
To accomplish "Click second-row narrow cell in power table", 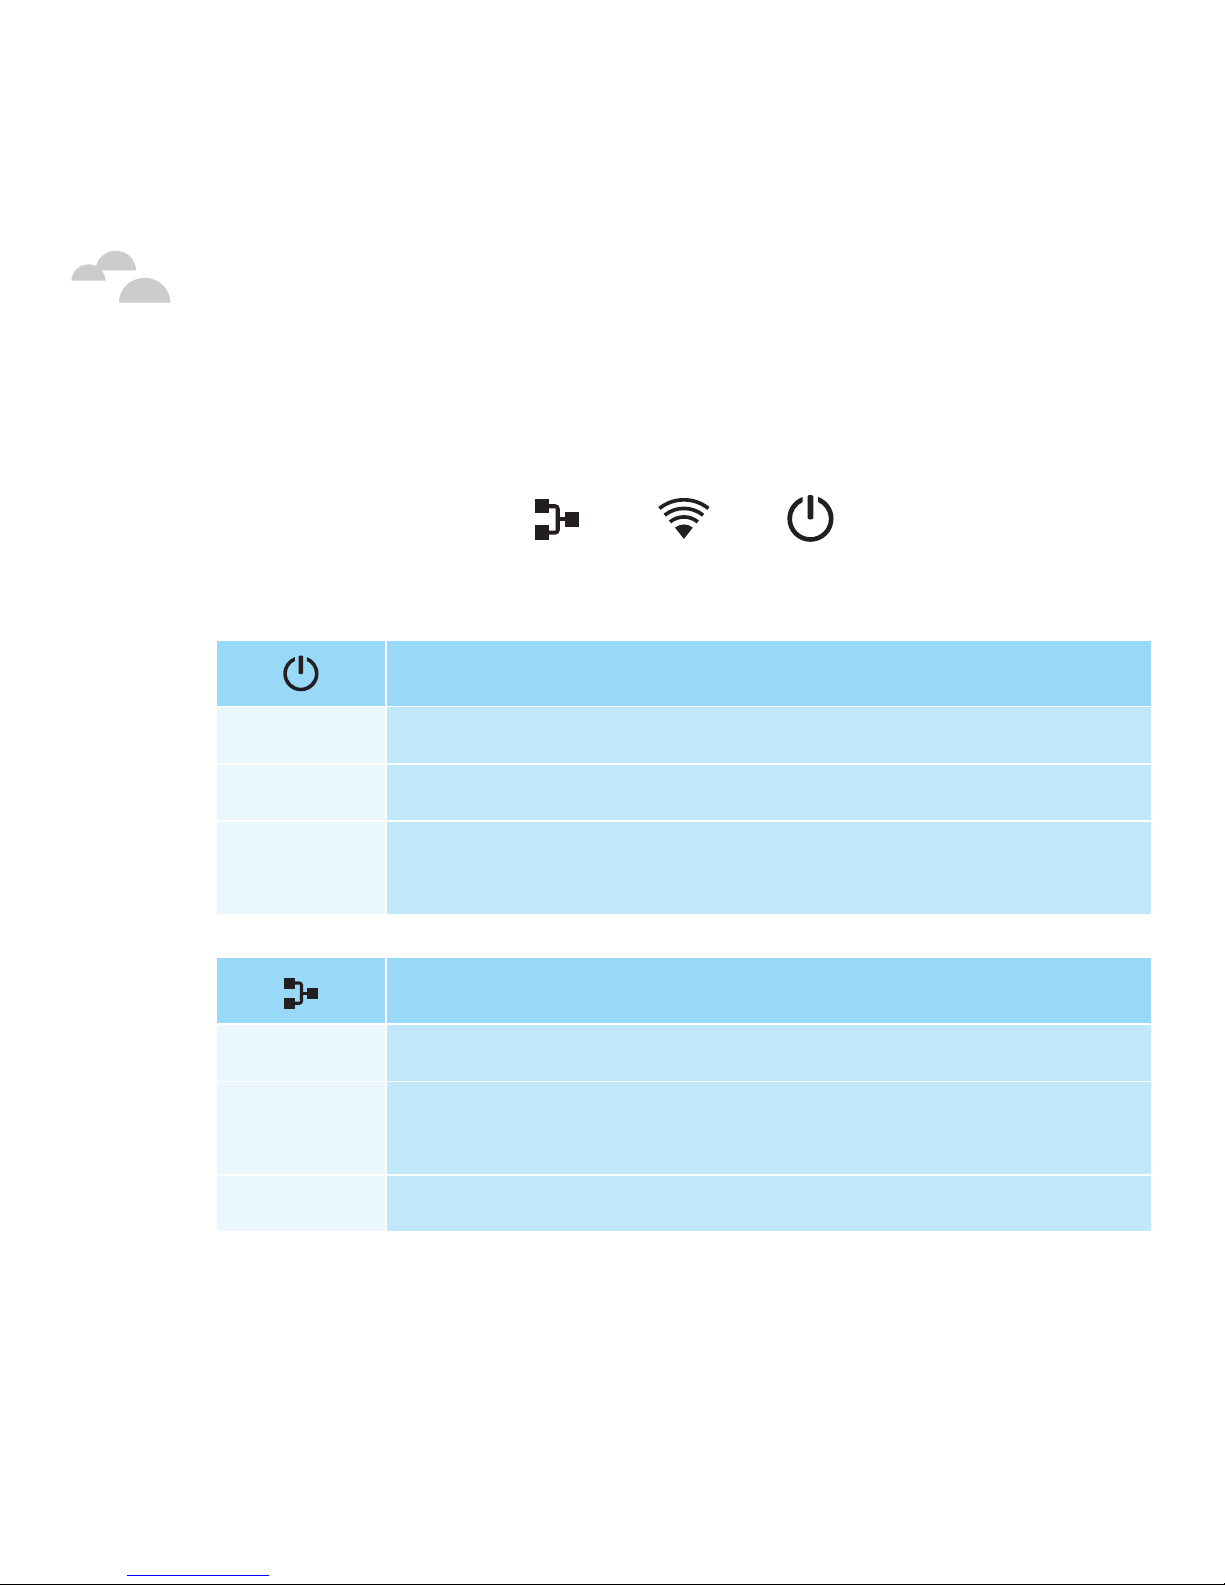I will pyautogui.click(x=301, y=792).
